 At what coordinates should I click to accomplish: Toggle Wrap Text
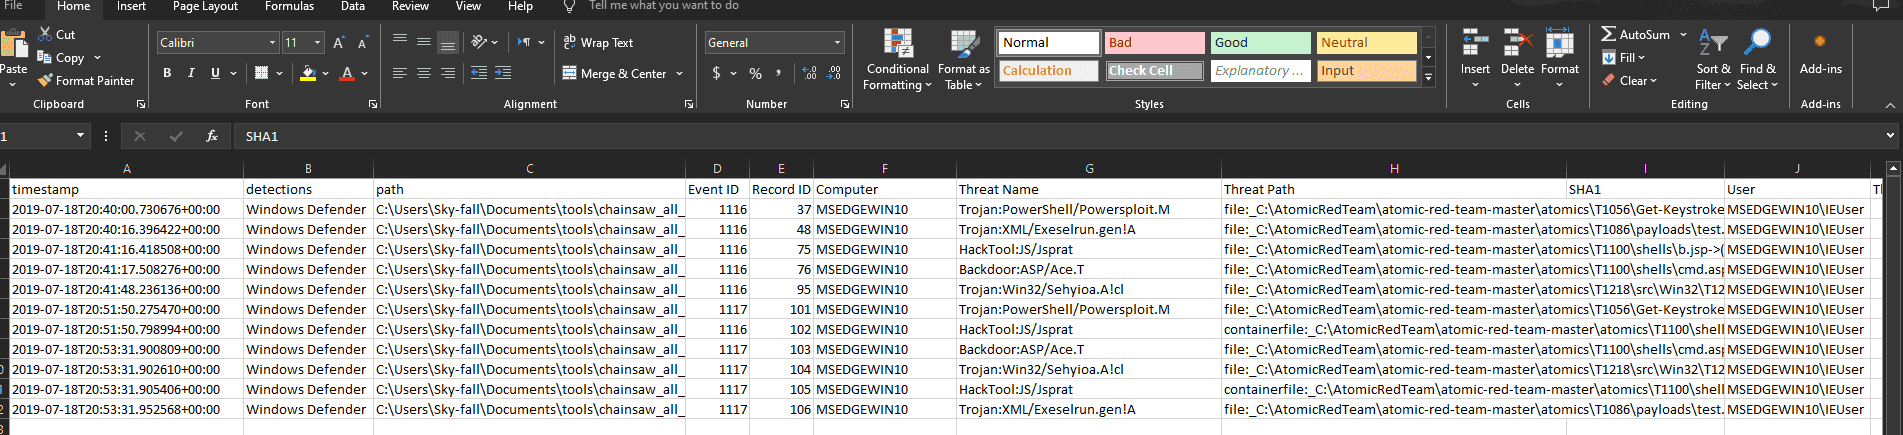coord(598,43)
